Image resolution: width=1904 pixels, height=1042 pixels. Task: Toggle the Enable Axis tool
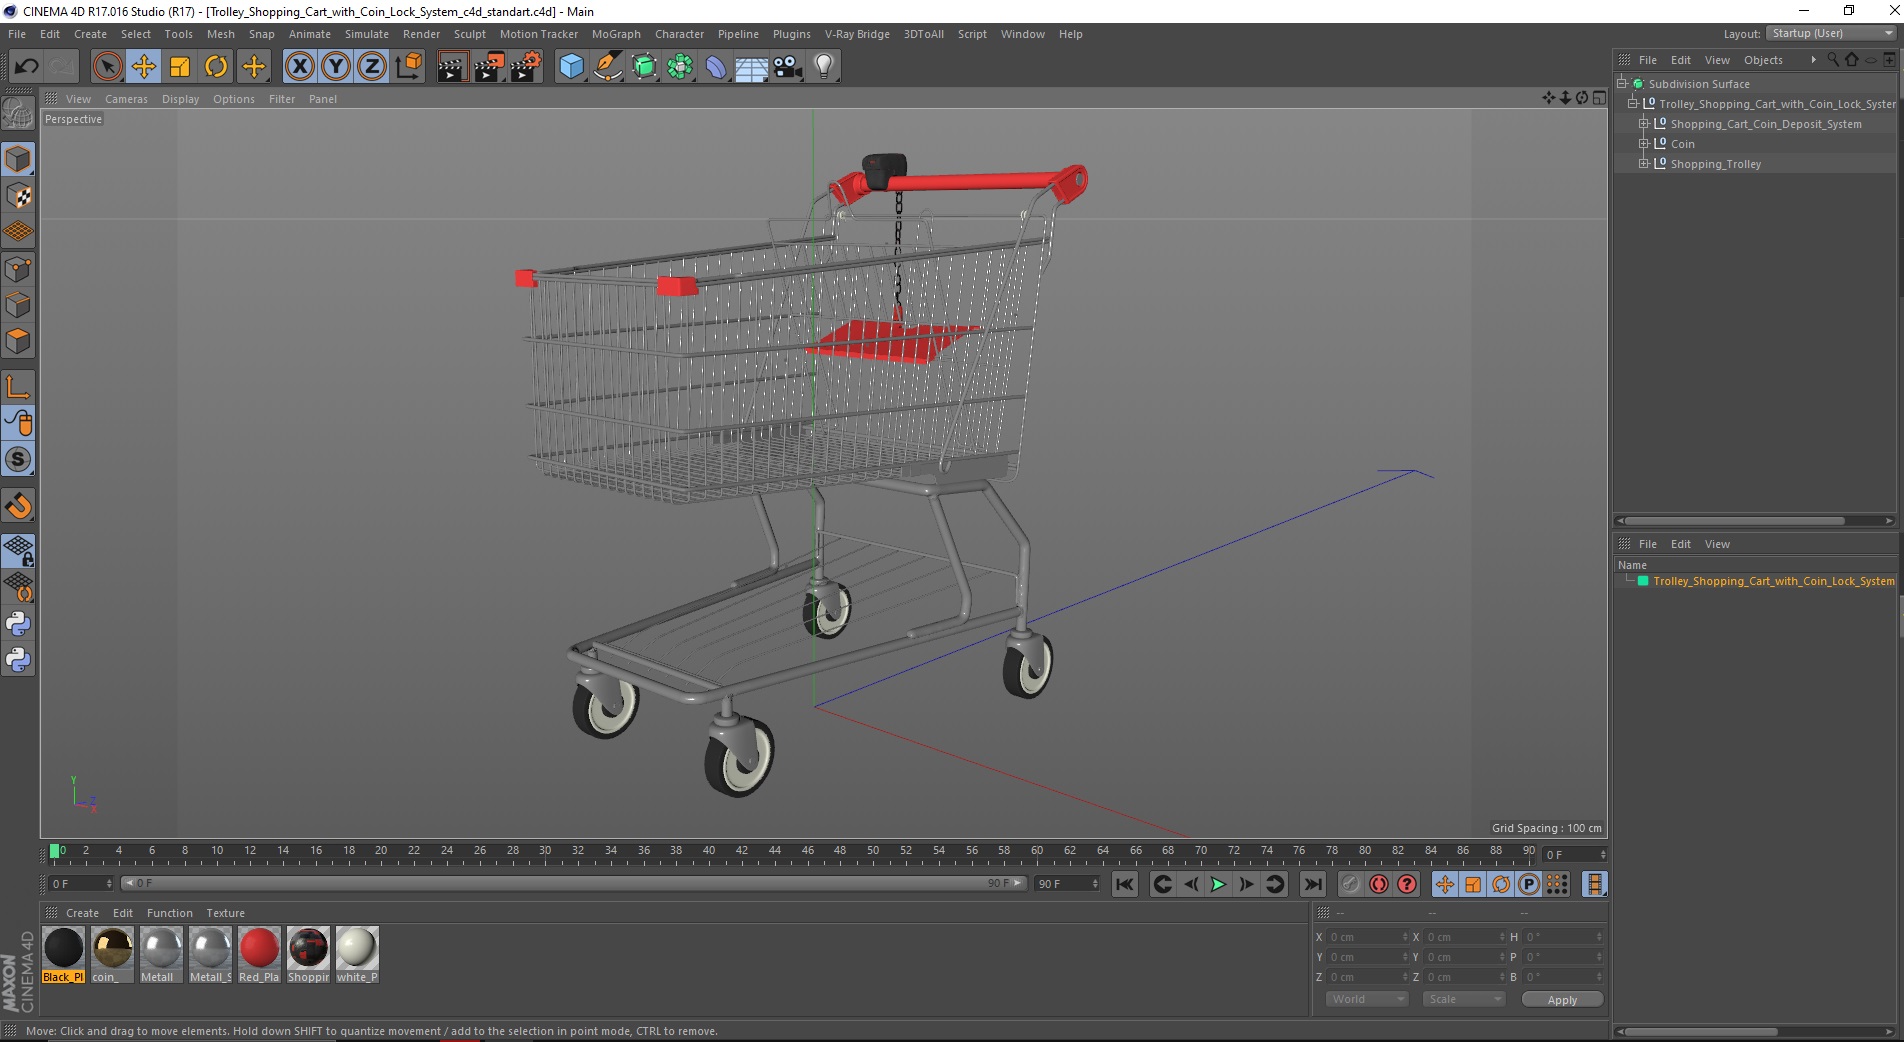(x=18, y=387)
